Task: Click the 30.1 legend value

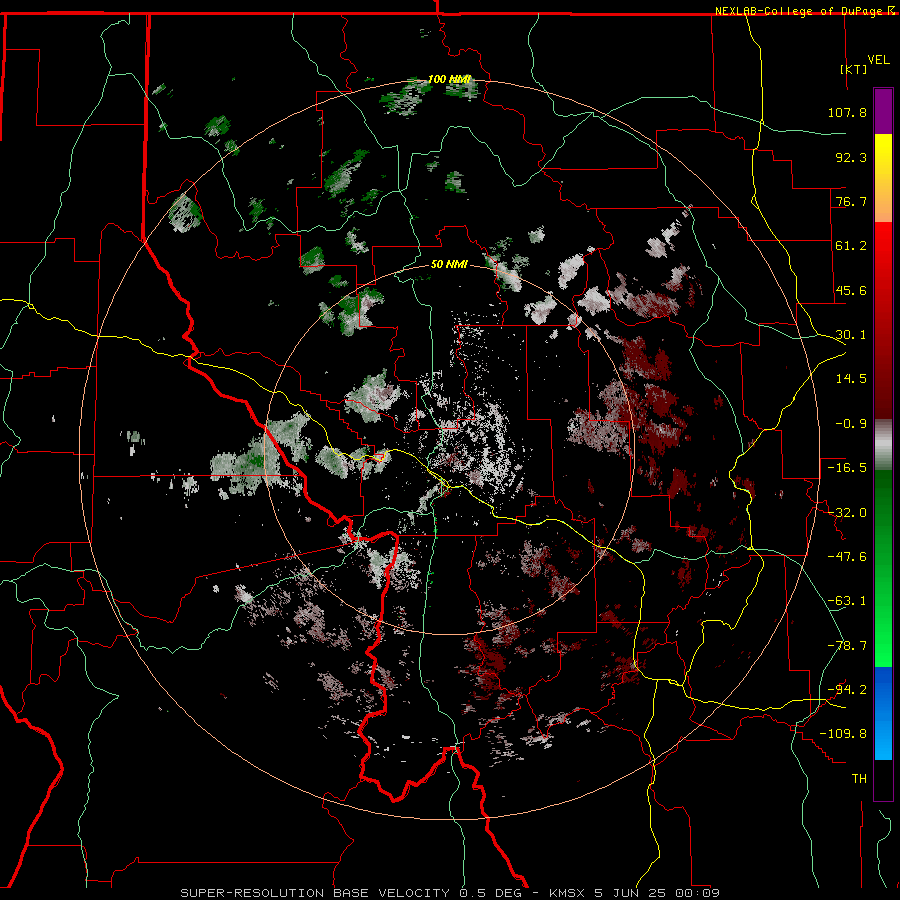Action: point(851,335)
